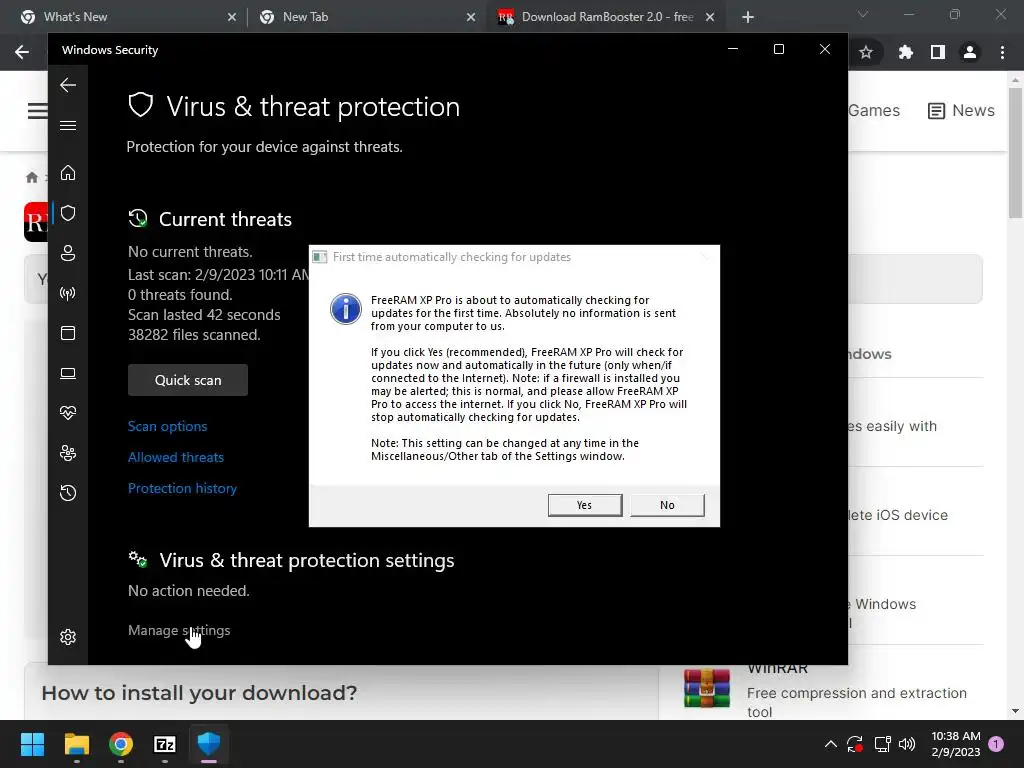Image resolution: width=1024 pixels, height=768 pixels.
Task: Click the network tray icon
Action: click(x=882, y=744)
